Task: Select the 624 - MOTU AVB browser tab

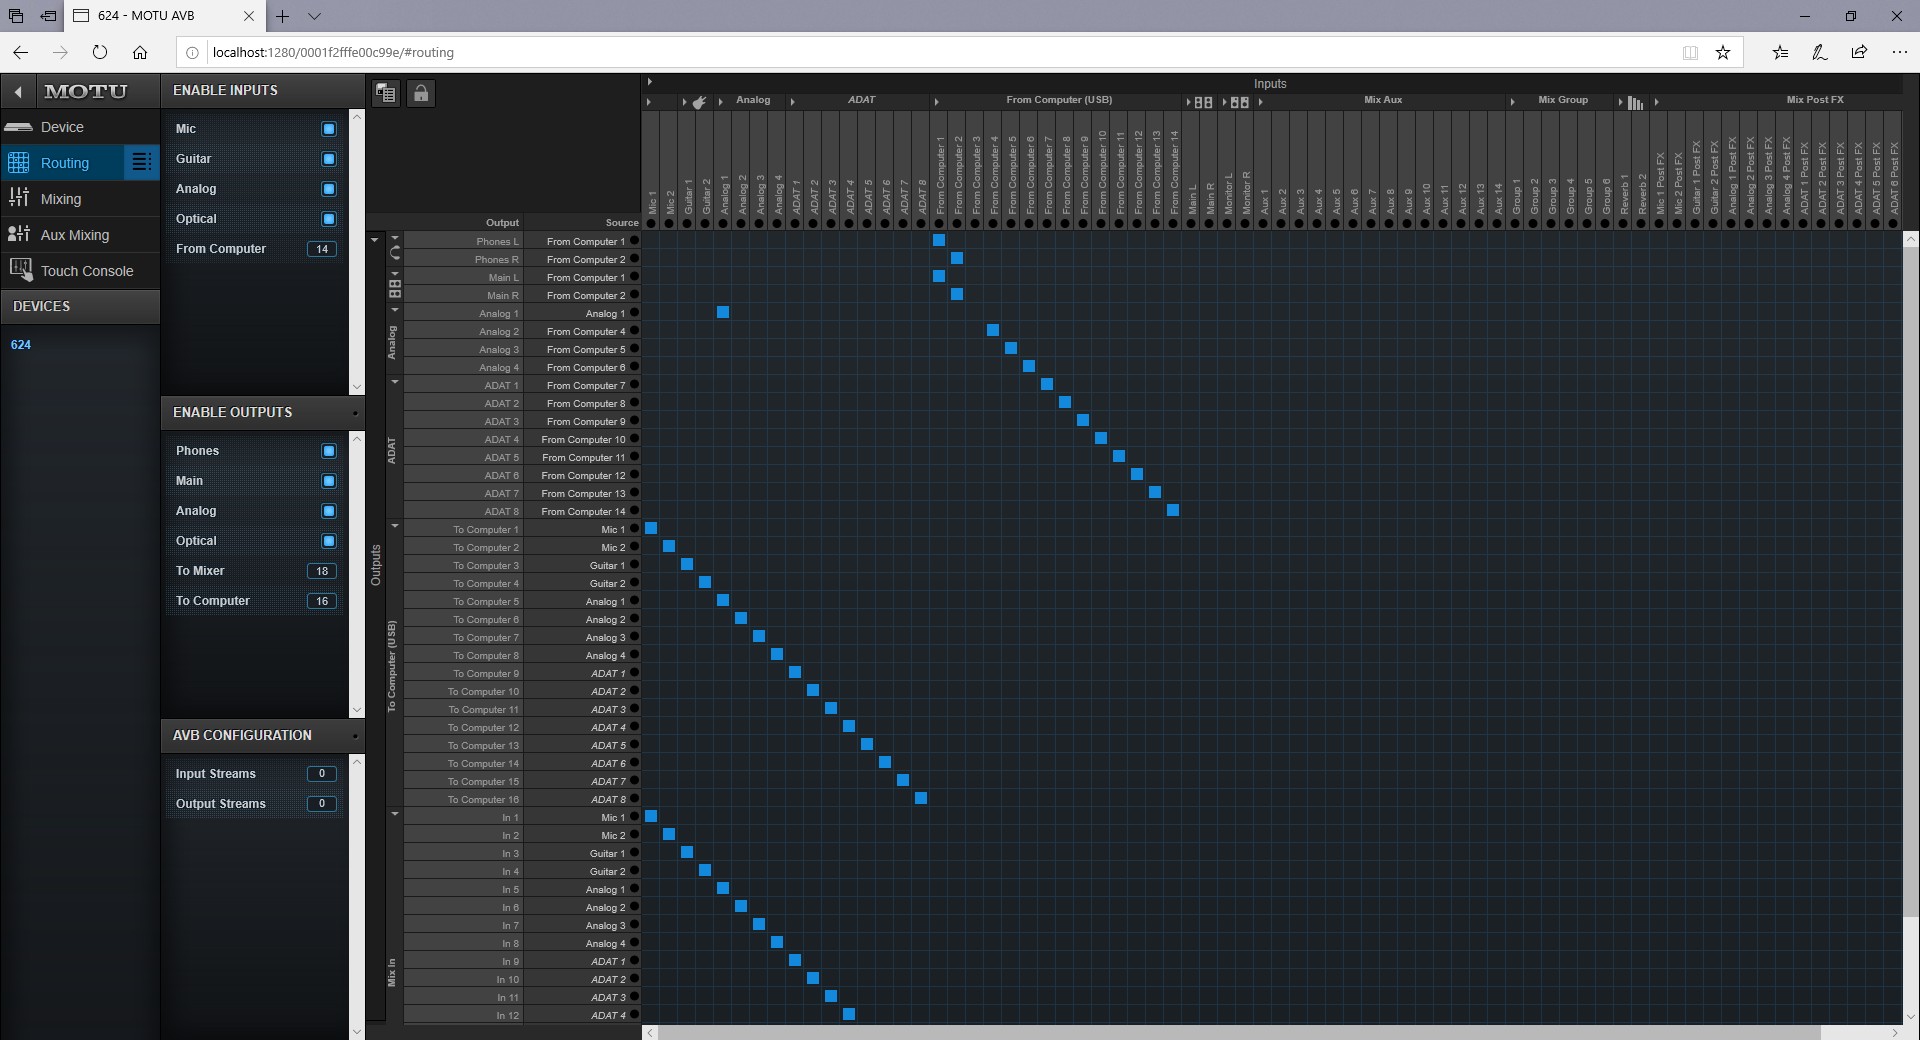Action: point(165,16)
